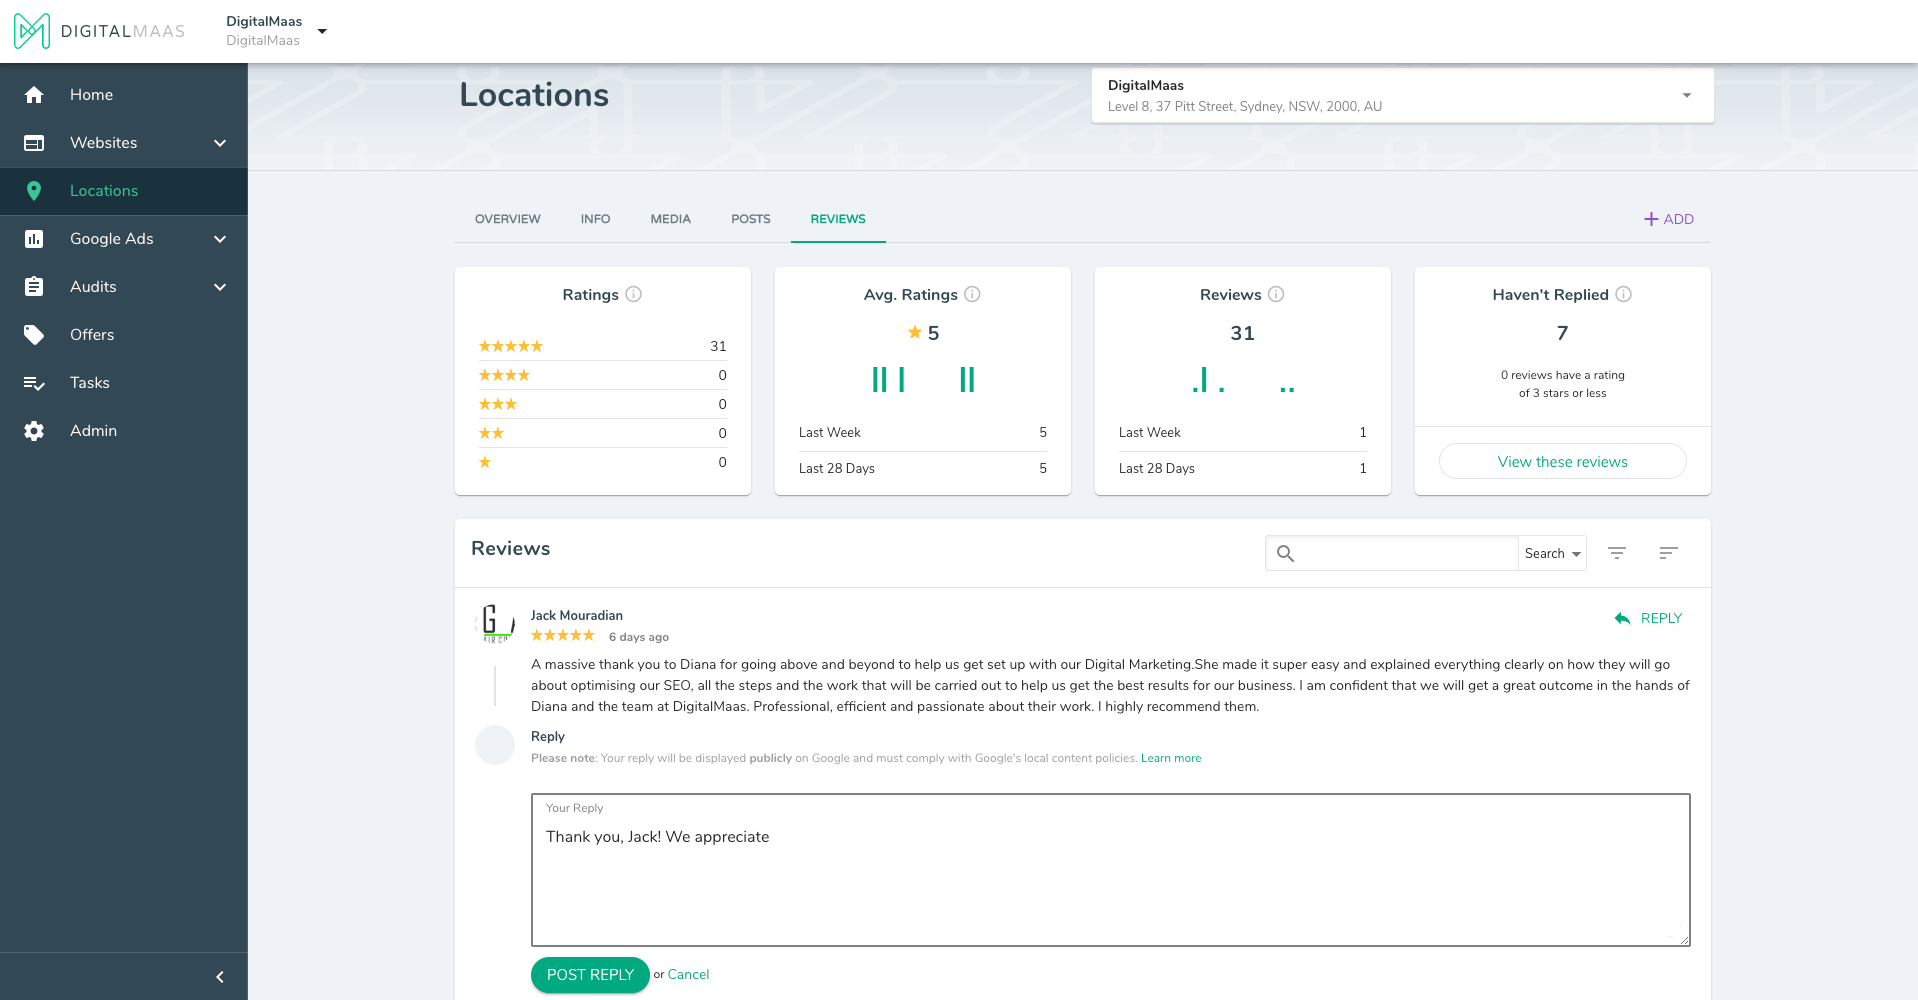
Task: Expand the Websites submenu chevron
Action: click(220, 143)
